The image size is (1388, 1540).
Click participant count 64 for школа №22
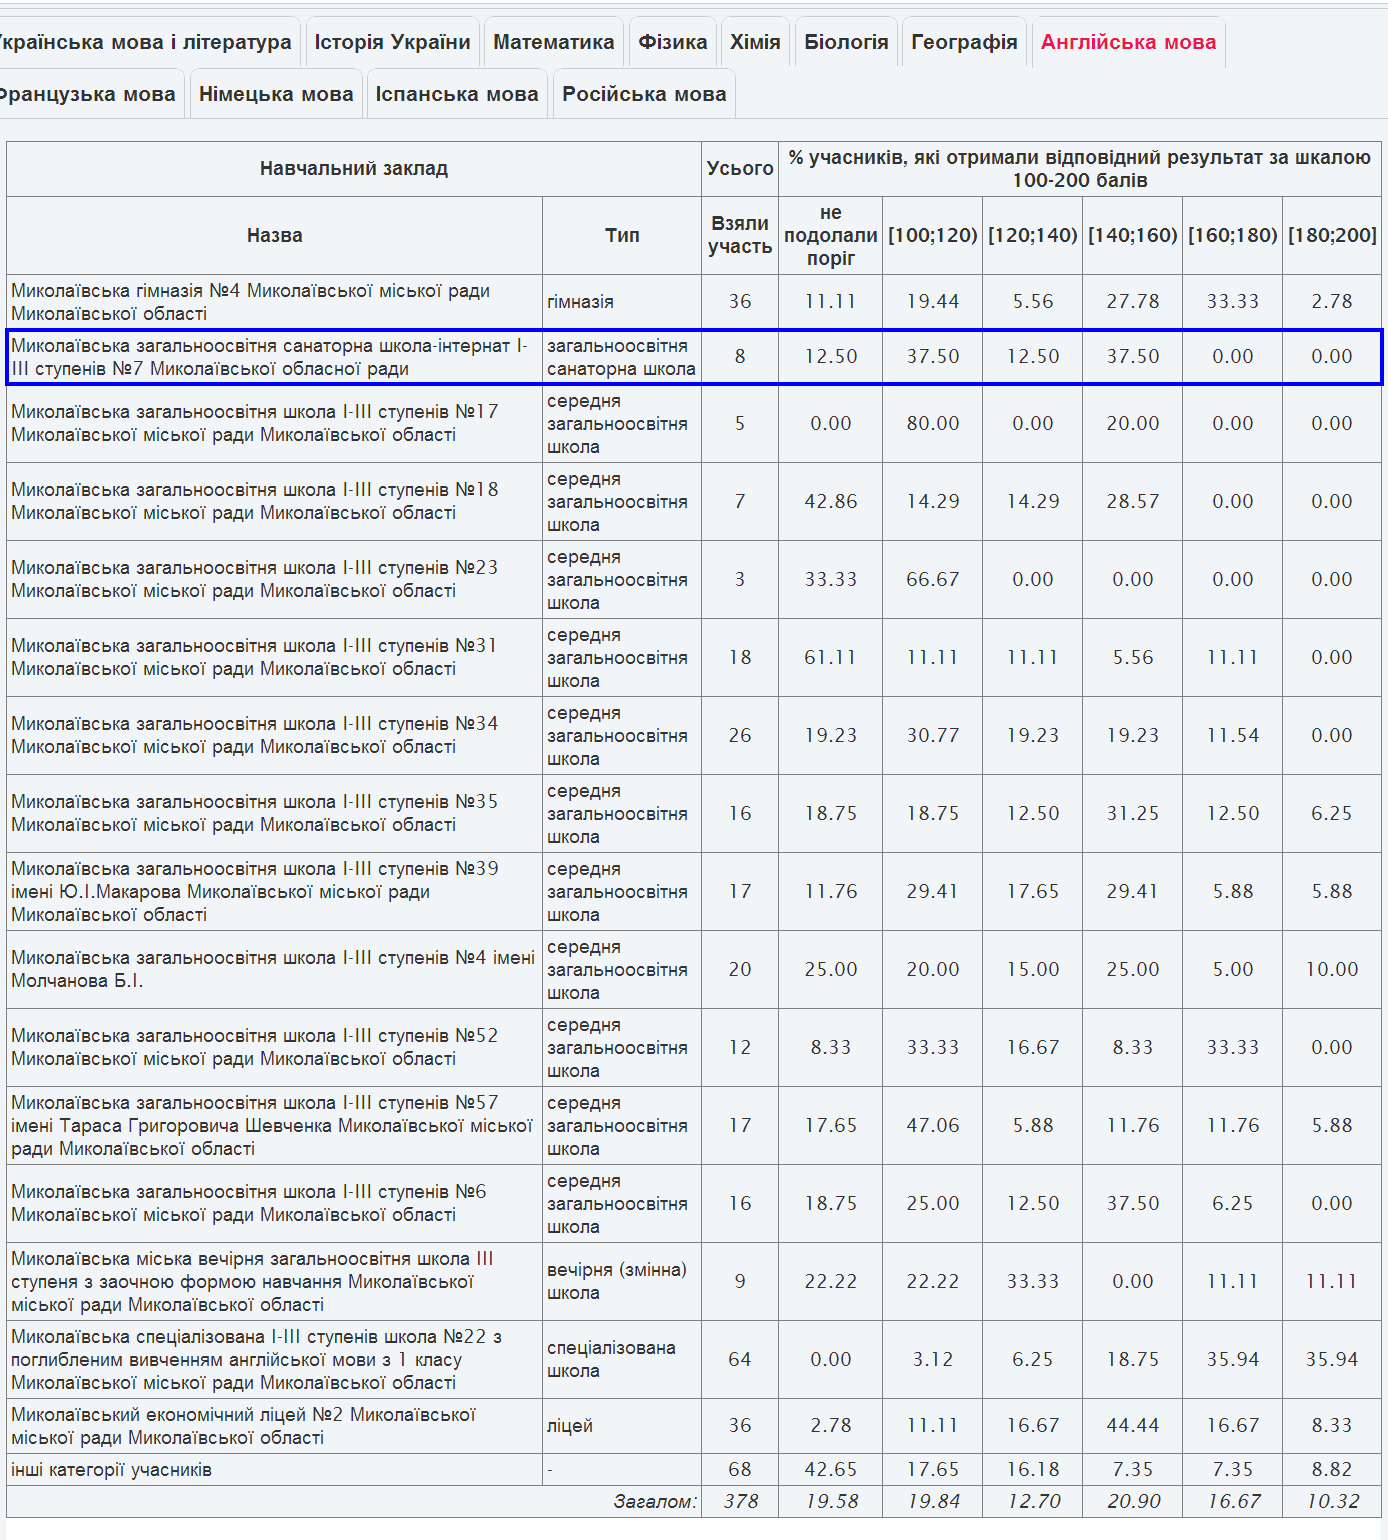point(740,1359)
